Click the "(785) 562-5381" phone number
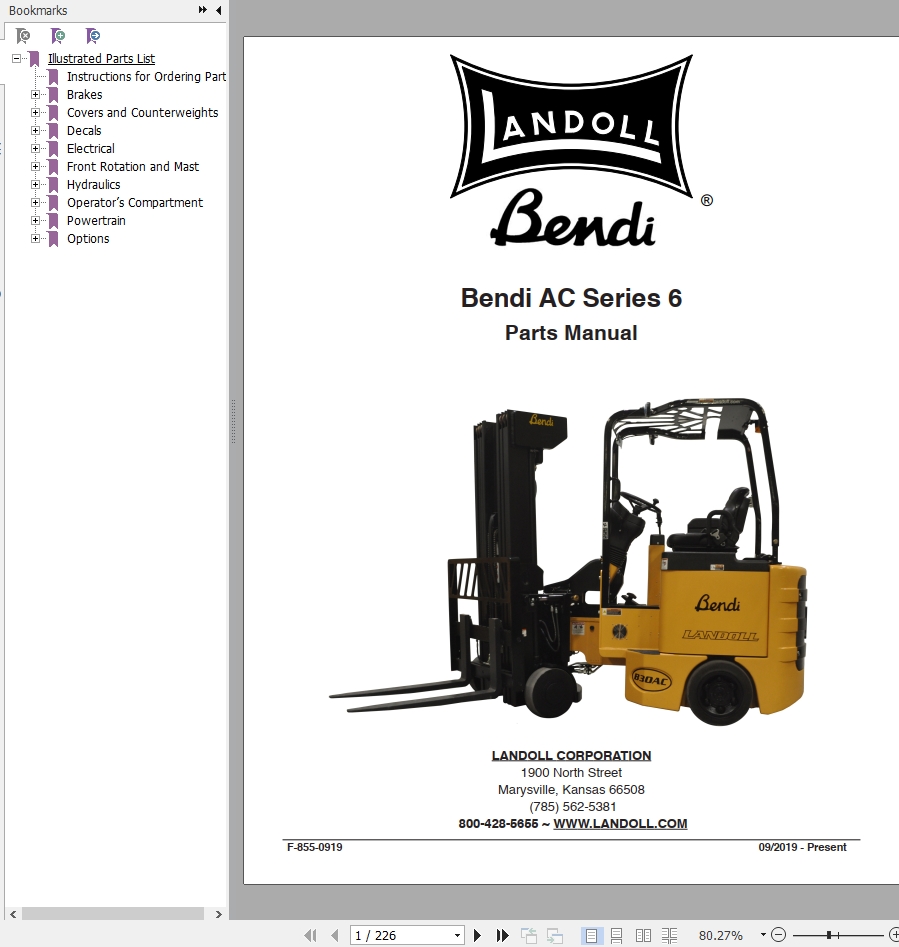The height and width of the screenshot is (947, 899). pos(572,807)
